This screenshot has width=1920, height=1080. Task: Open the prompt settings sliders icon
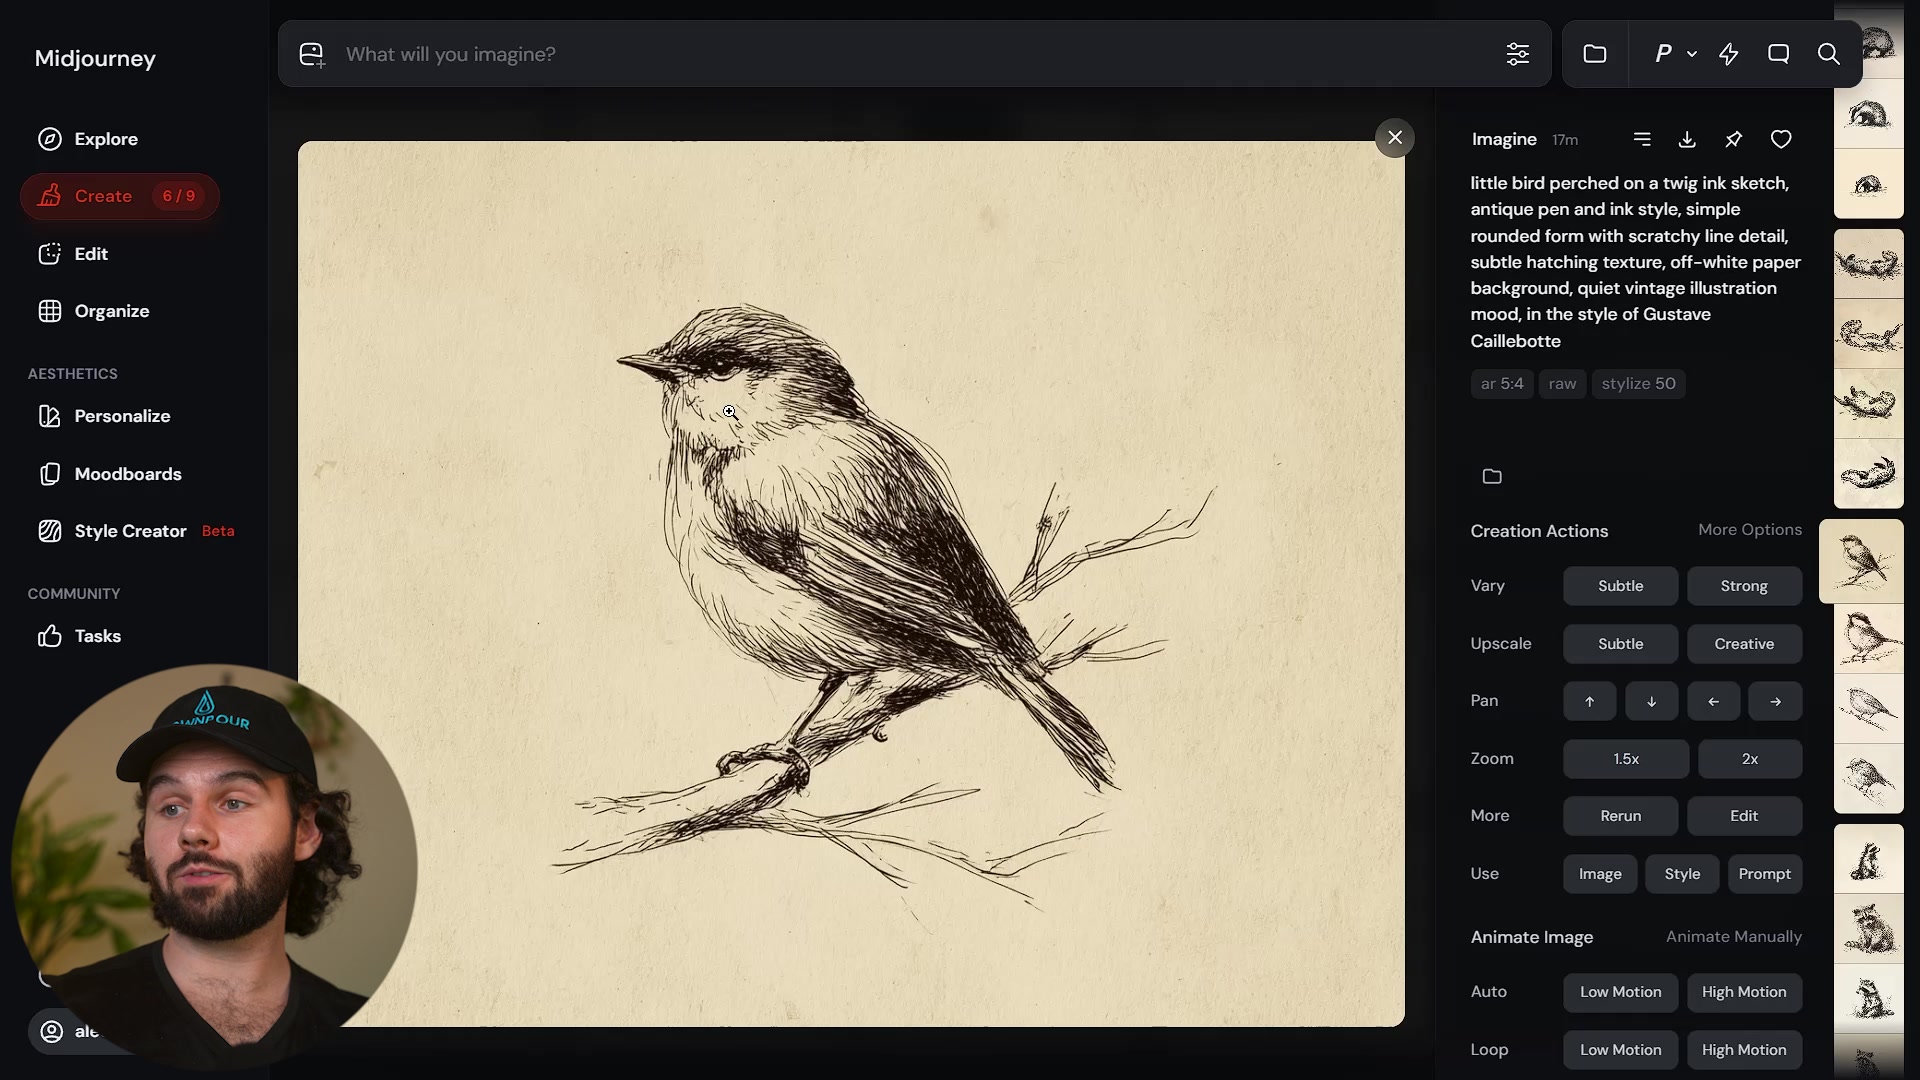click(1517, 54)
